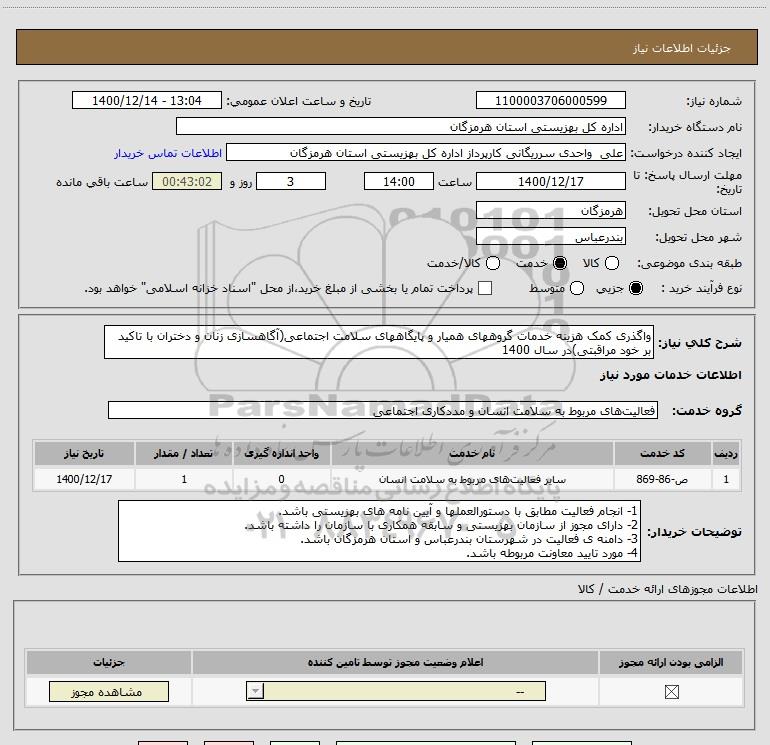The height and width of the screenshot is (745, 770).
Task: Click the جزئیات اطلاعات نیاز title bar
Action: [x=386, y=48]
